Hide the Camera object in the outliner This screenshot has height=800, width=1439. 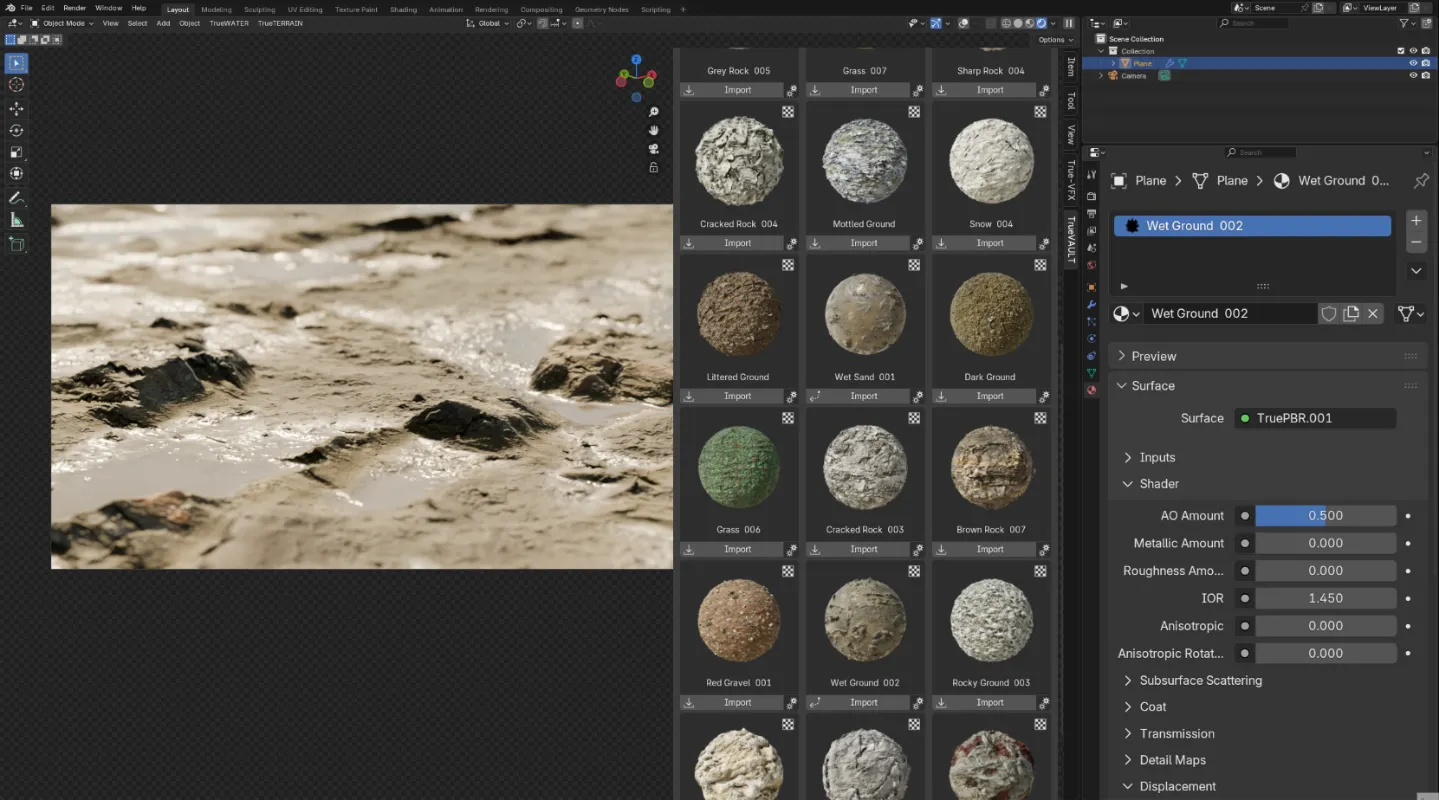(1413, 75)
